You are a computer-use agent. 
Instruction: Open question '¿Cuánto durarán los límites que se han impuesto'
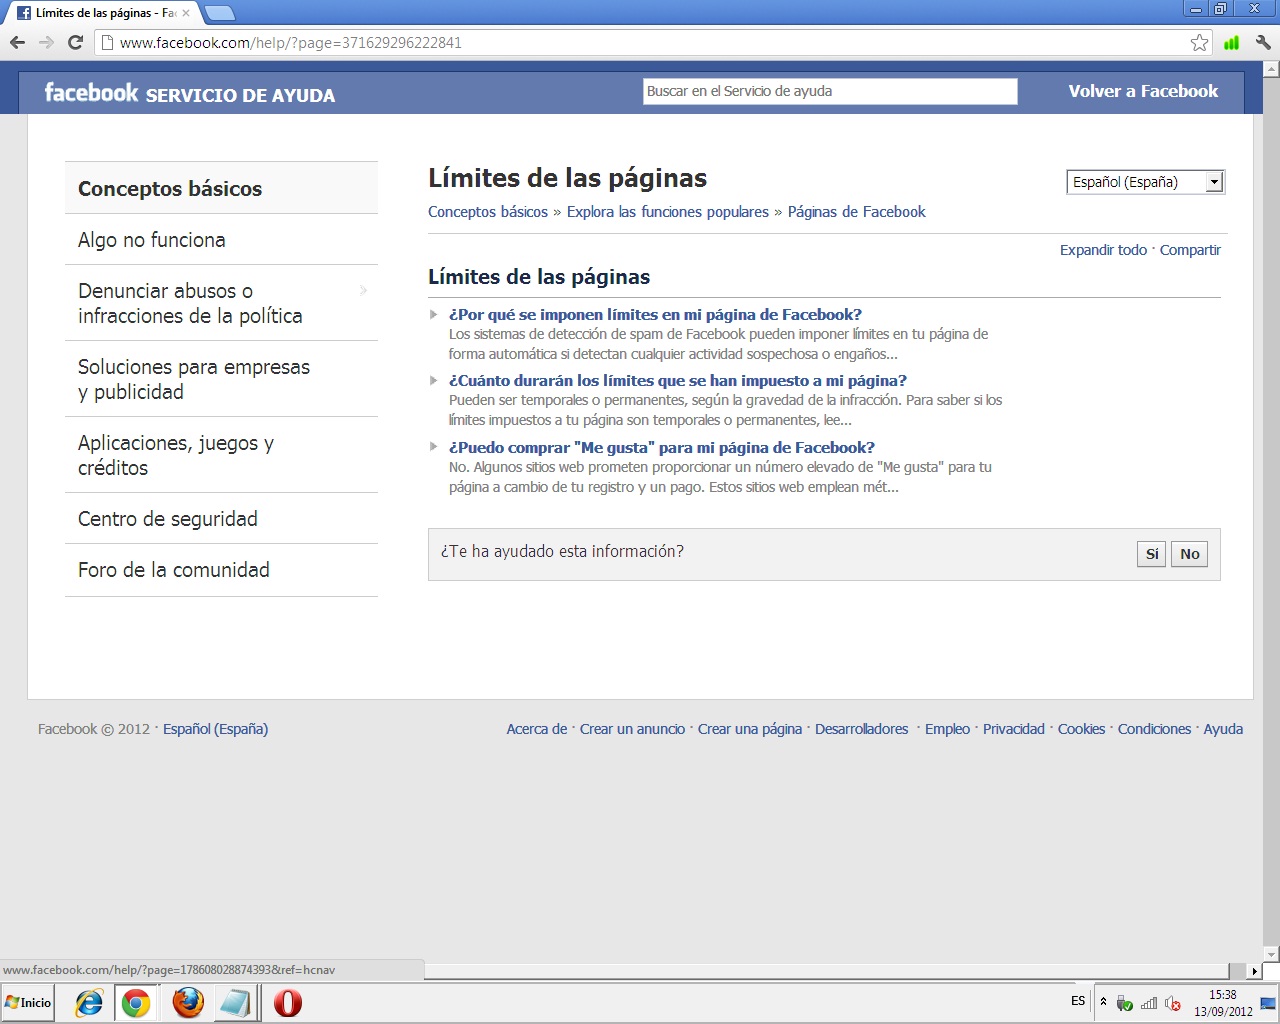(678, 380)
